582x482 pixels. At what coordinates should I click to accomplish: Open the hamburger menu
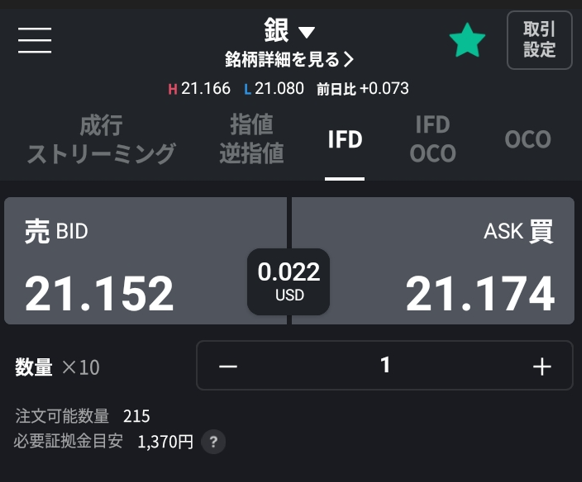click(35, 40)
